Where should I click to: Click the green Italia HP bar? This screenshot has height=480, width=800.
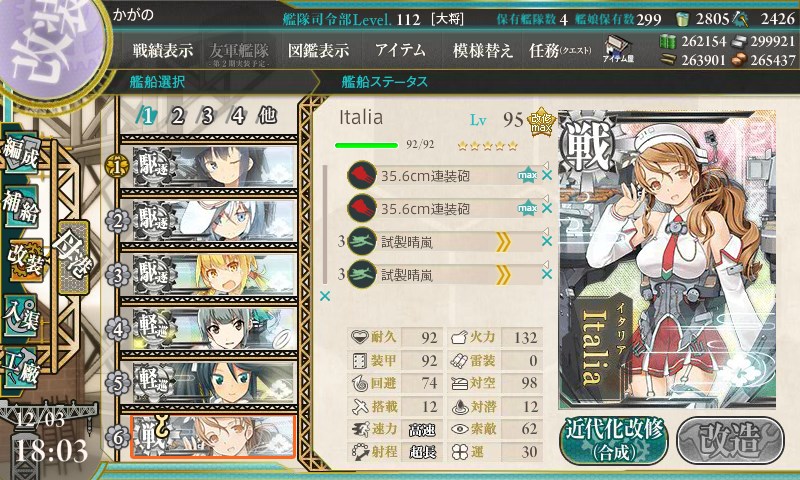366,145
